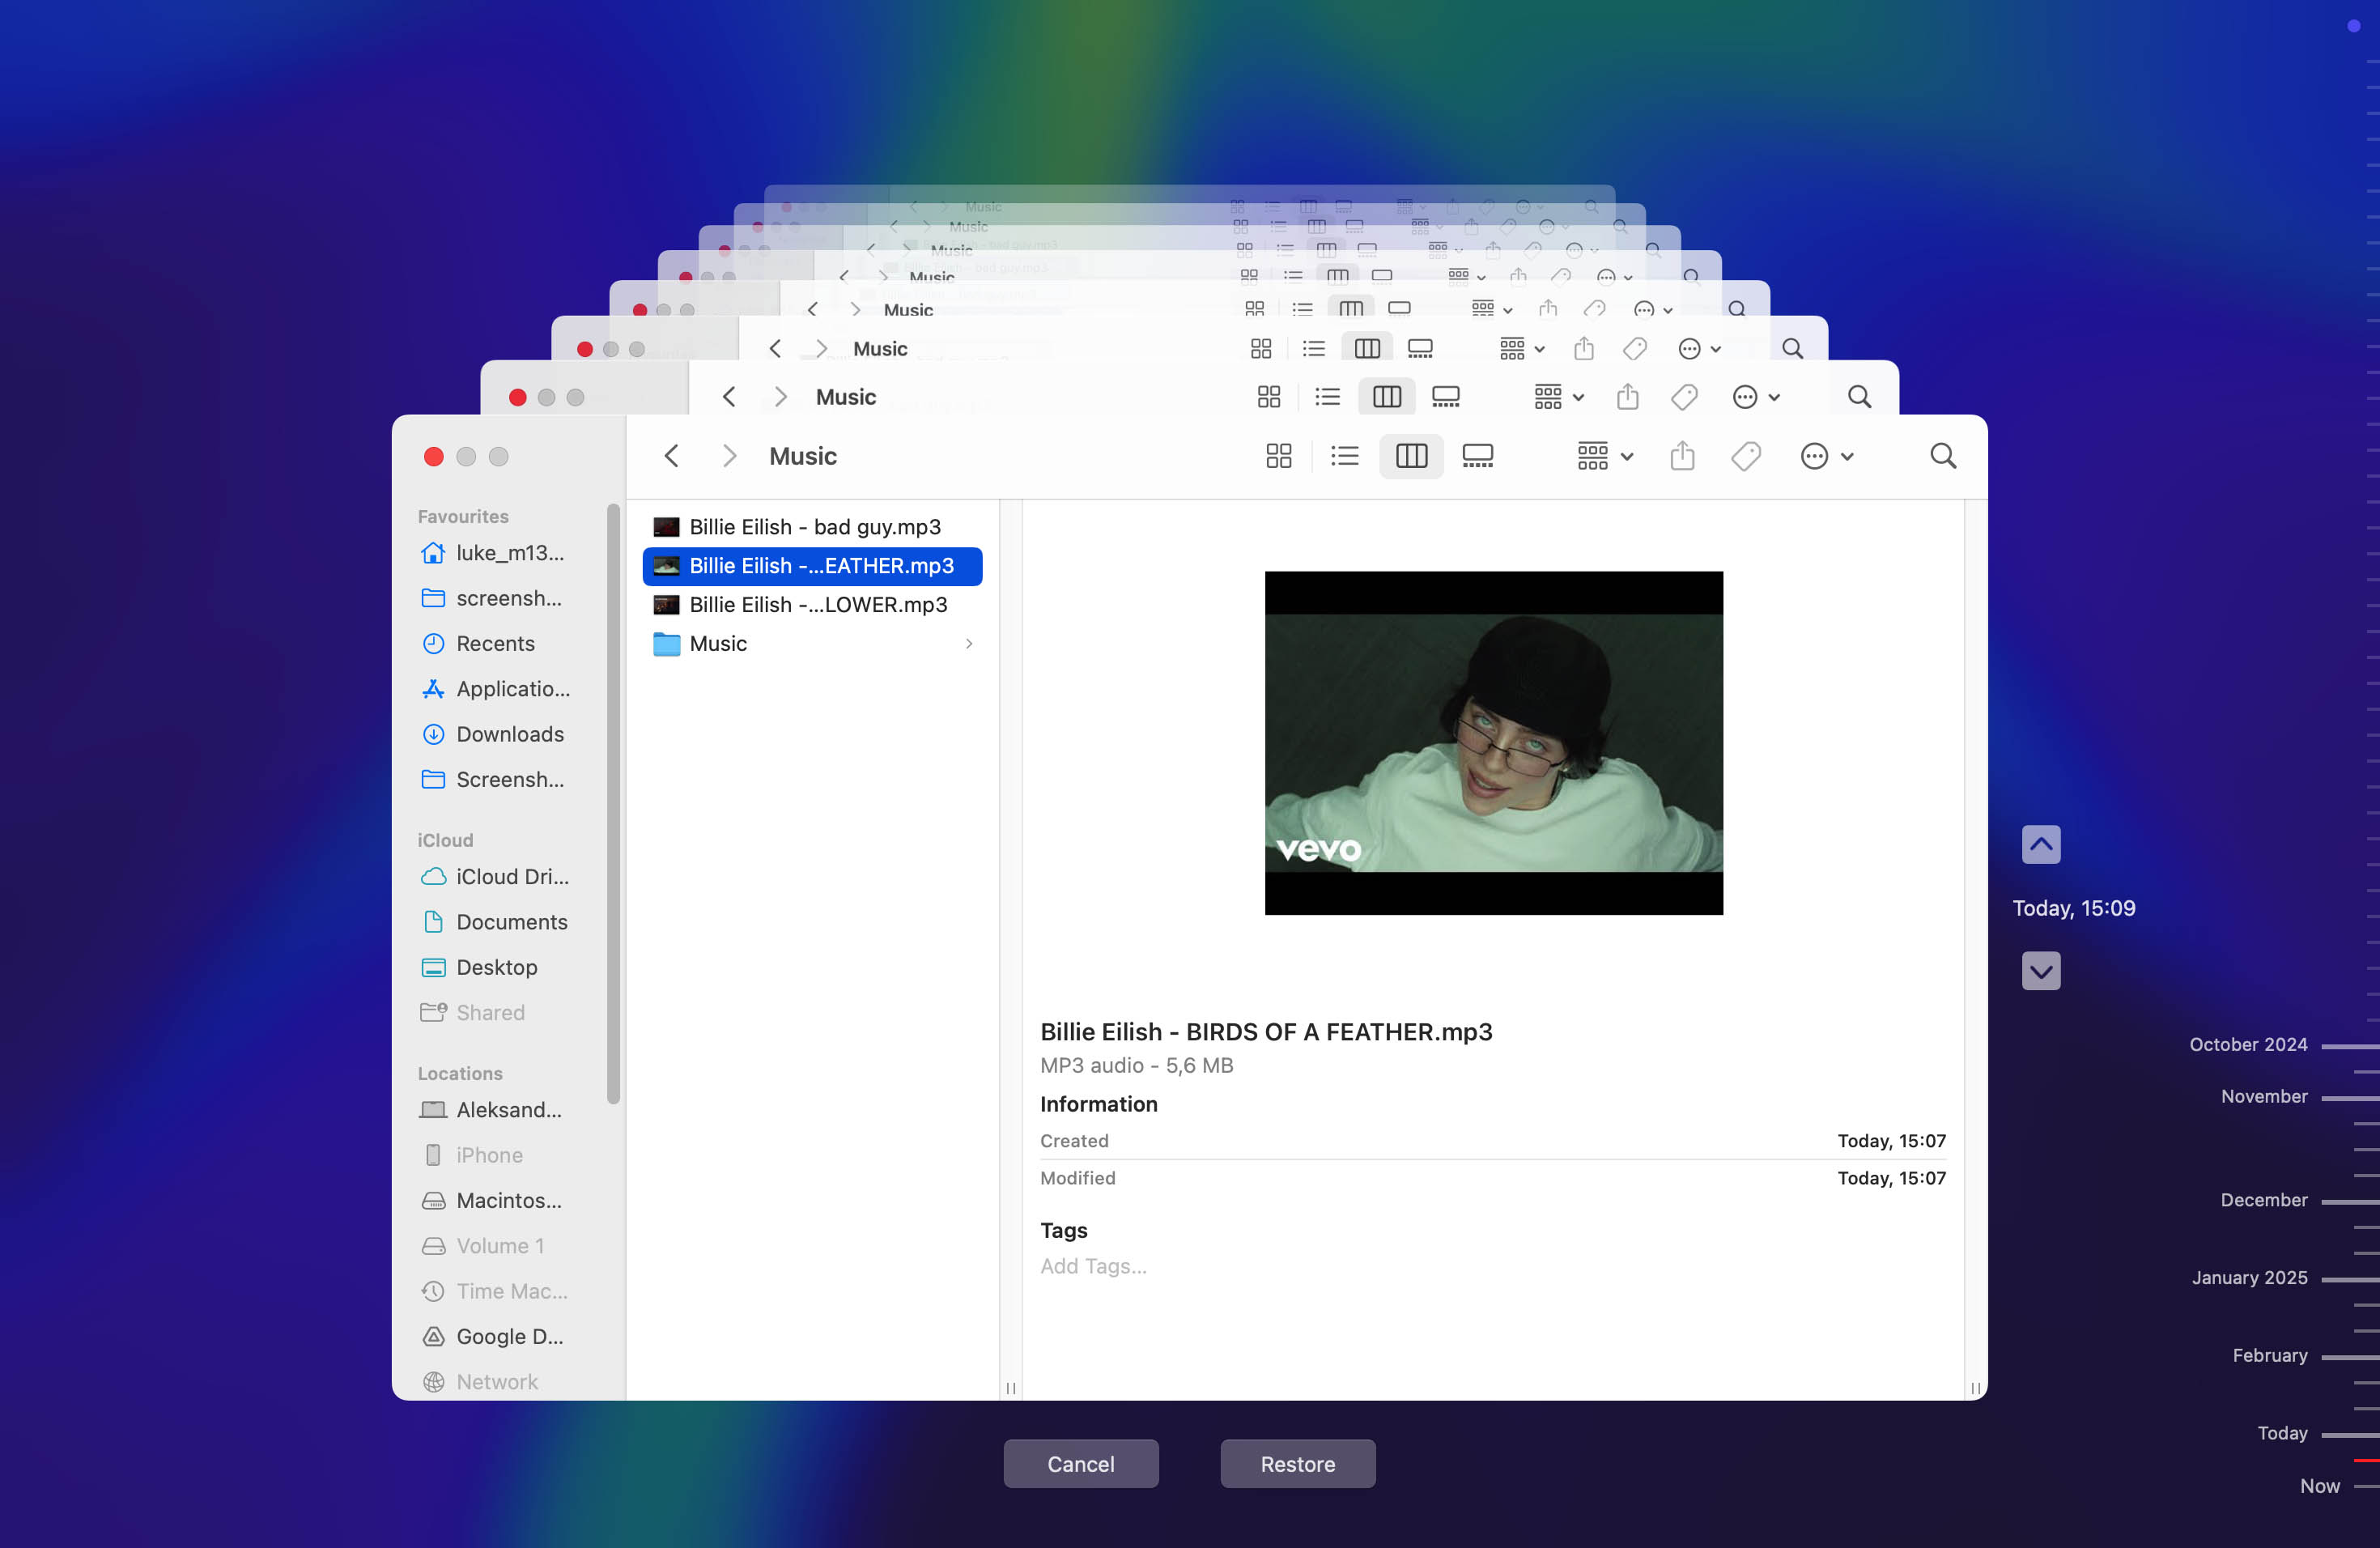2380x1548 pixels.
Task: Expand the Music folder chevron
Action: (968, 643)
